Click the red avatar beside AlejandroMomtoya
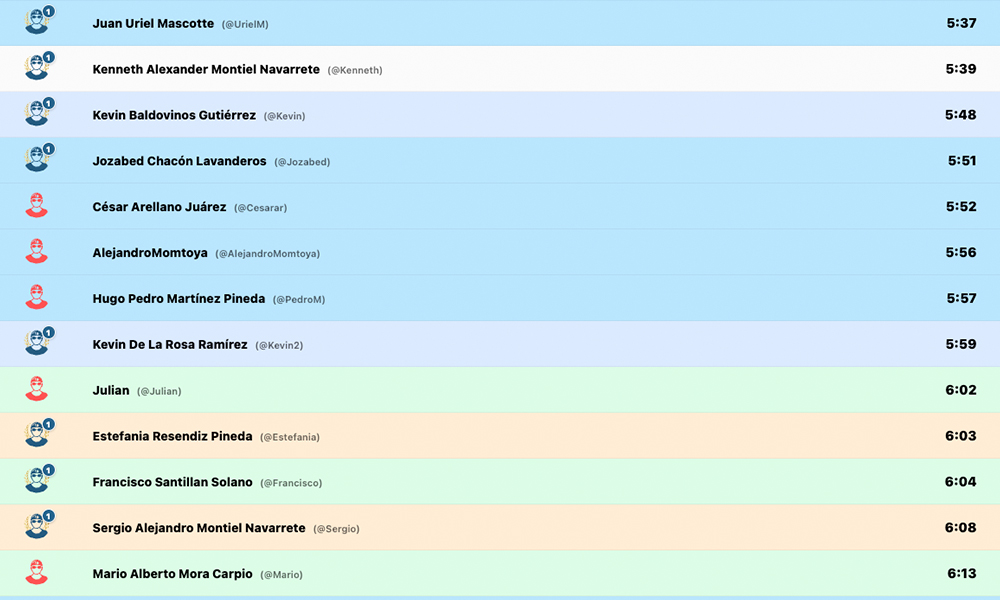This screenshot has width=1000, height=600. point(37,252)
